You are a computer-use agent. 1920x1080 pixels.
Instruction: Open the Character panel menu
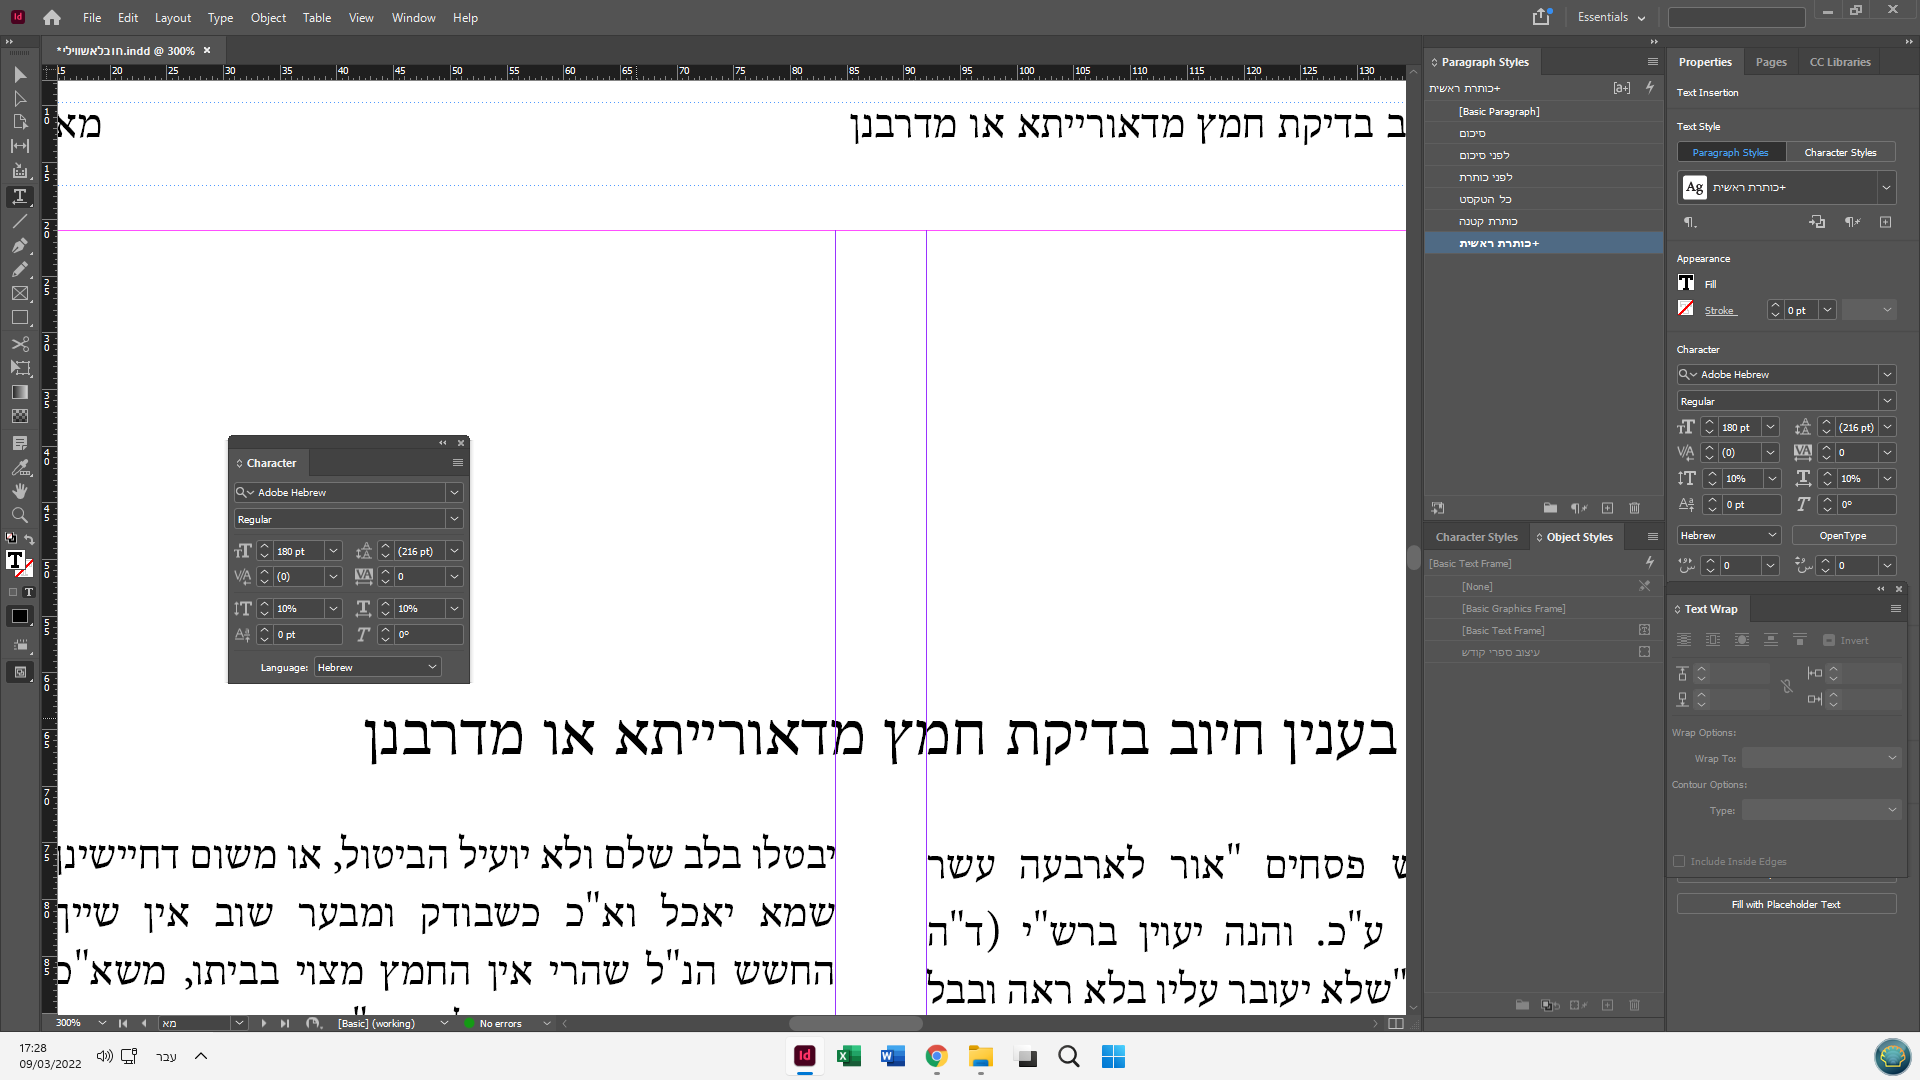tap(458, 462)
